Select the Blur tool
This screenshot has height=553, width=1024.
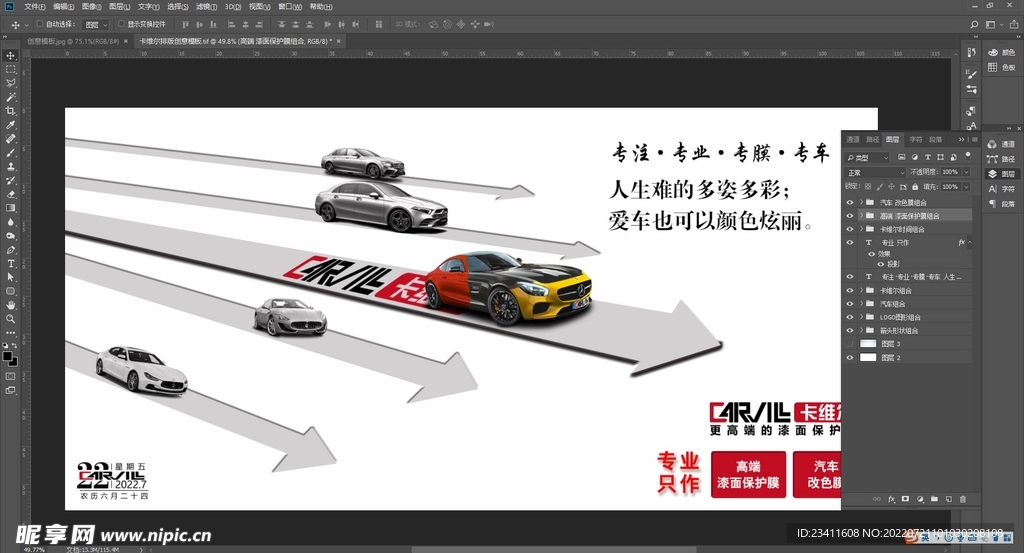pyautogui.click(x=10, y=222)
